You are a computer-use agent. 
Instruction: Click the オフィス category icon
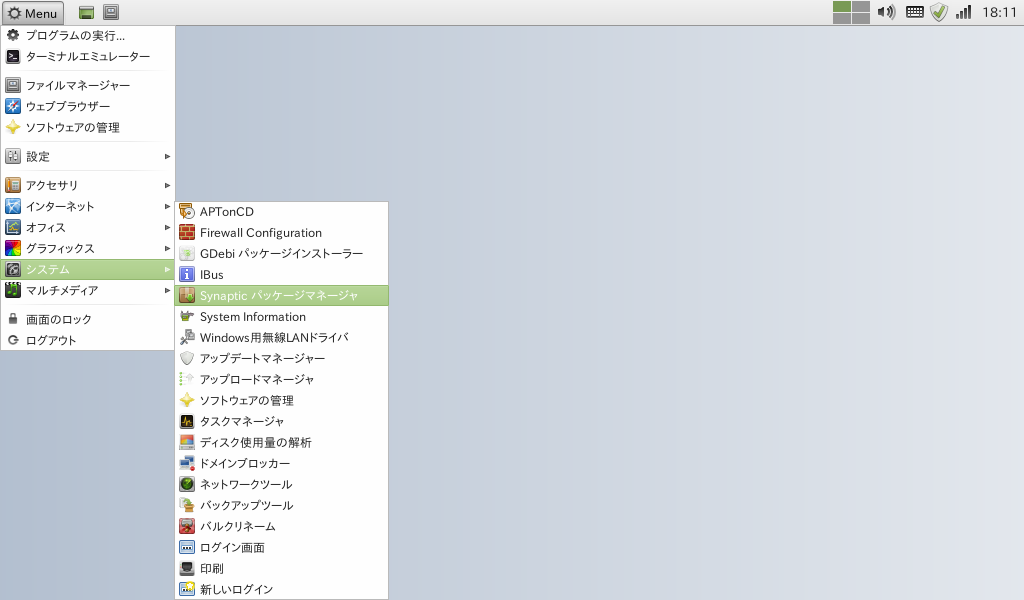[x=13, y=227]
